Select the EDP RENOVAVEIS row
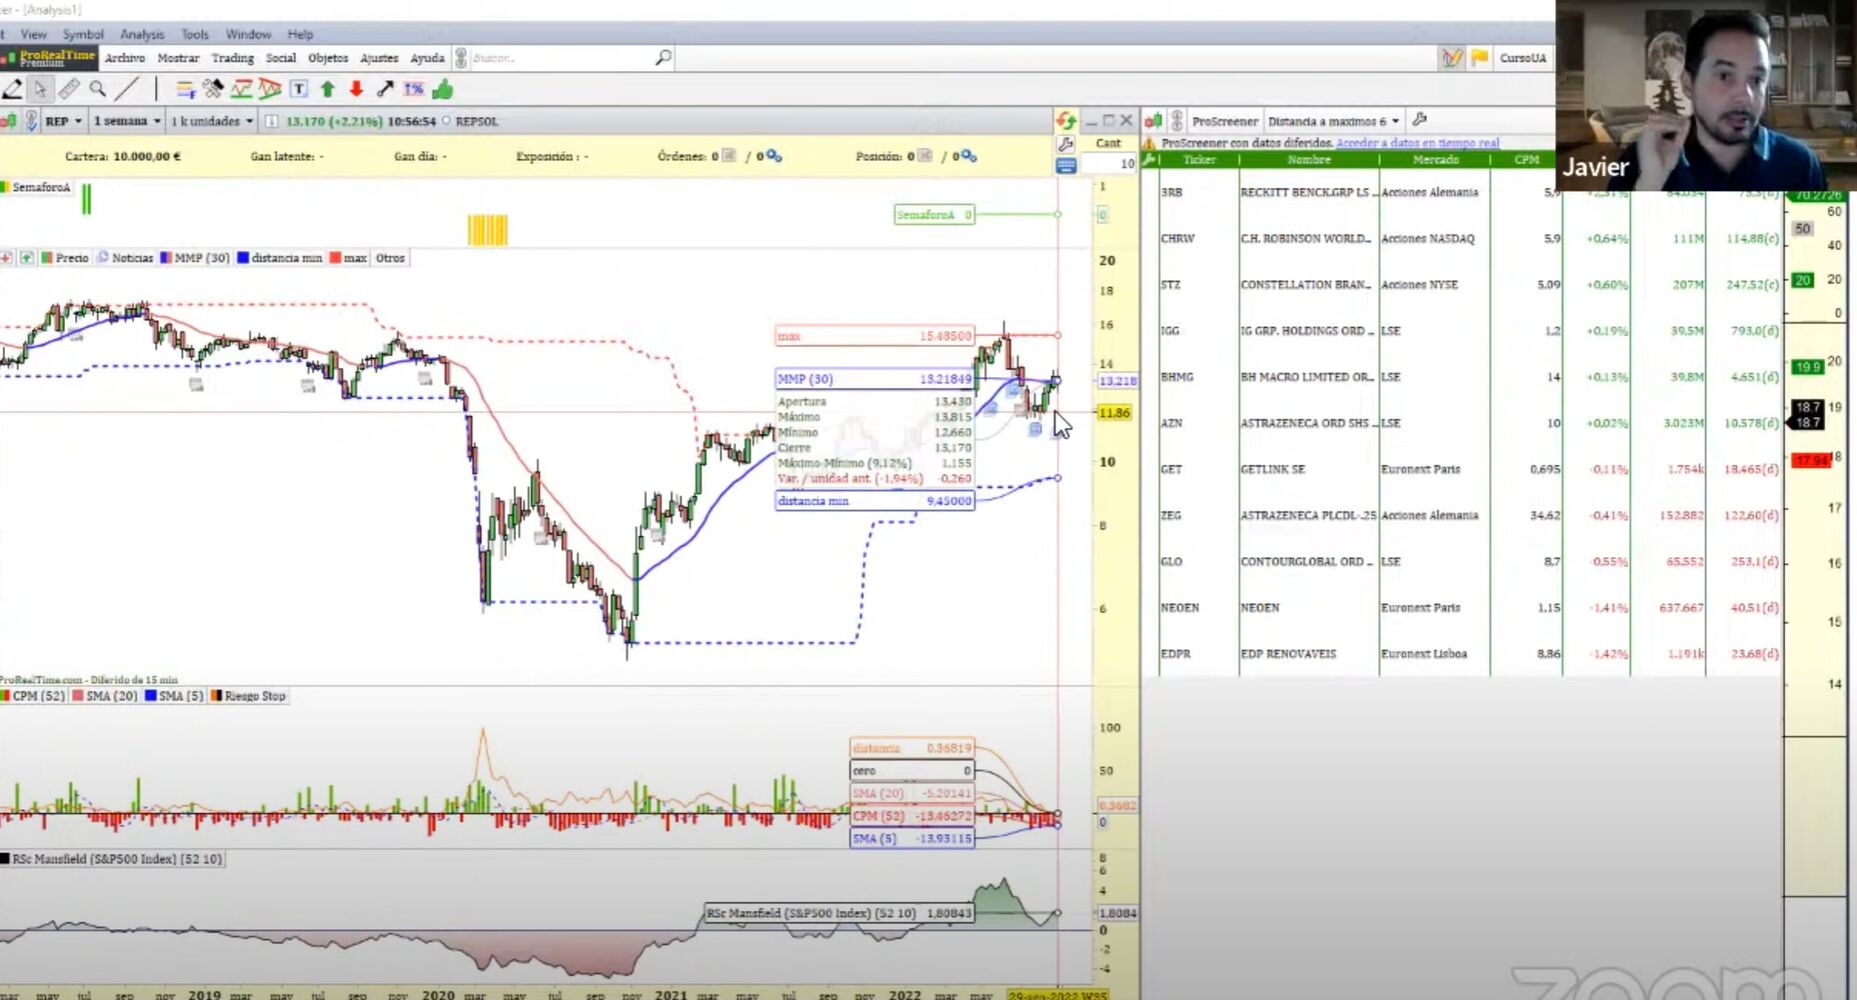The height and width of the screenshot is (1000, 1857). click(1469, 654)
